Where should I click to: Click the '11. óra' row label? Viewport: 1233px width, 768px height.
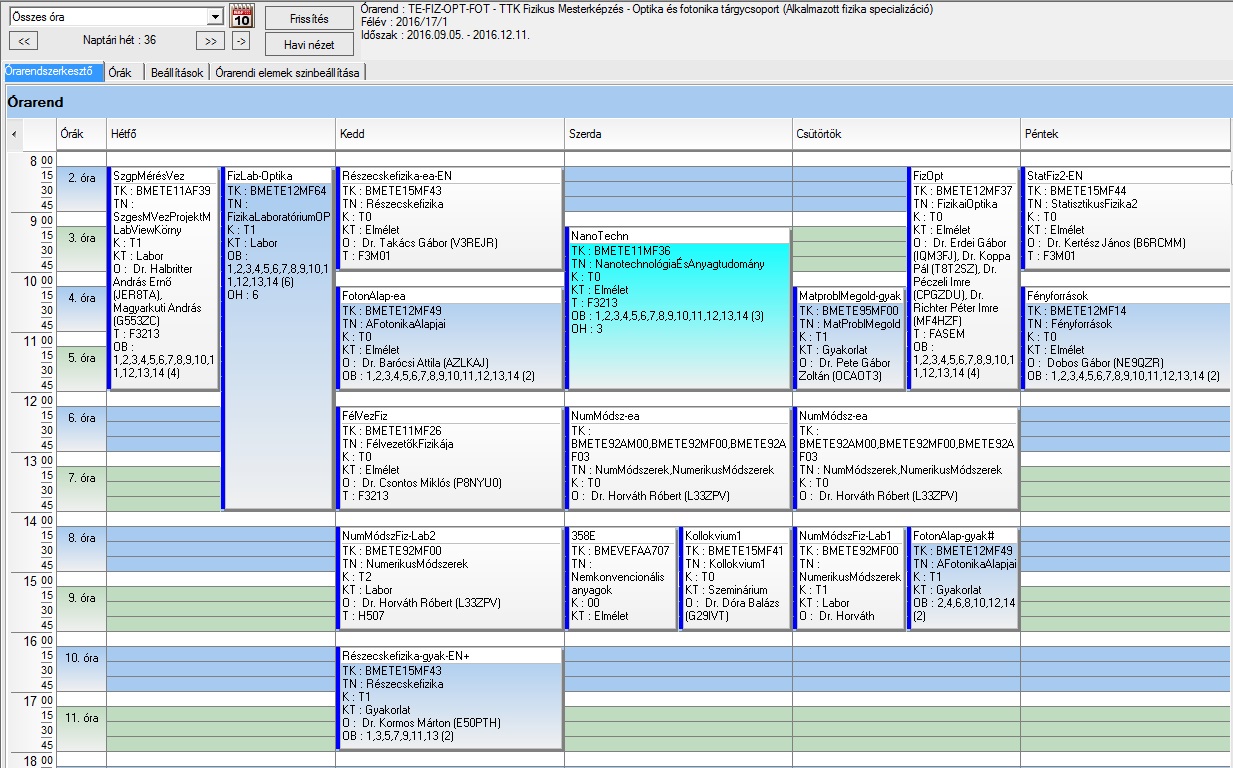(x=81, y=729)
